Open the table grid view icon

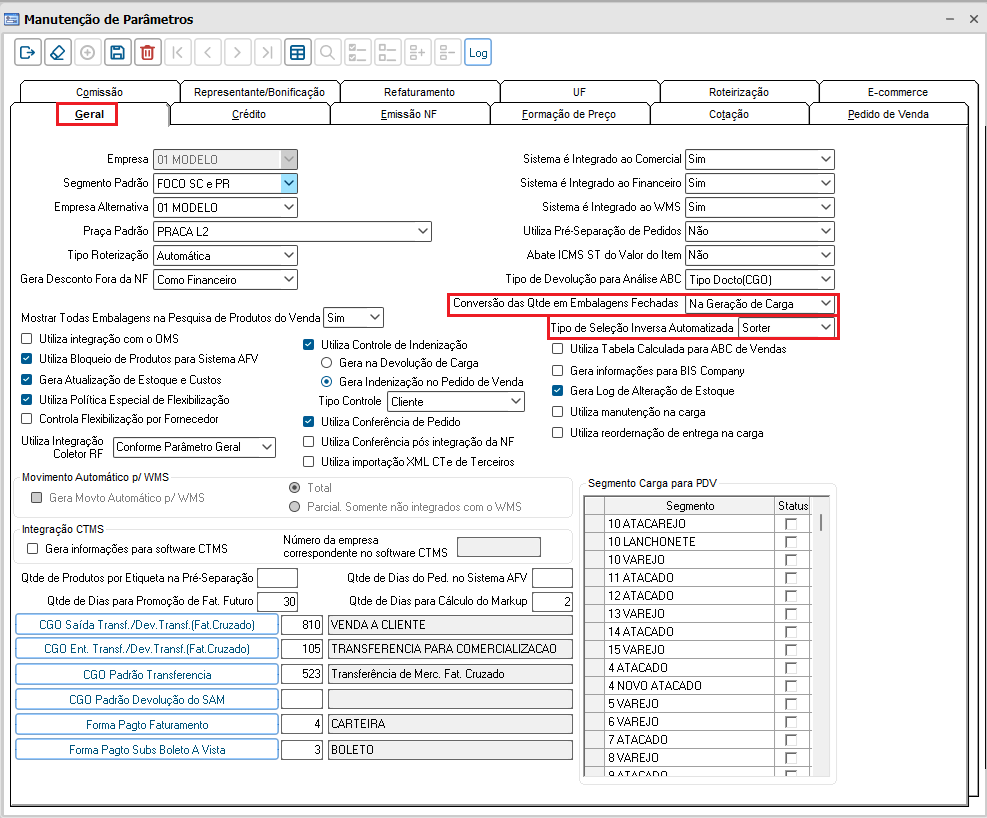[x=298, y=53]
